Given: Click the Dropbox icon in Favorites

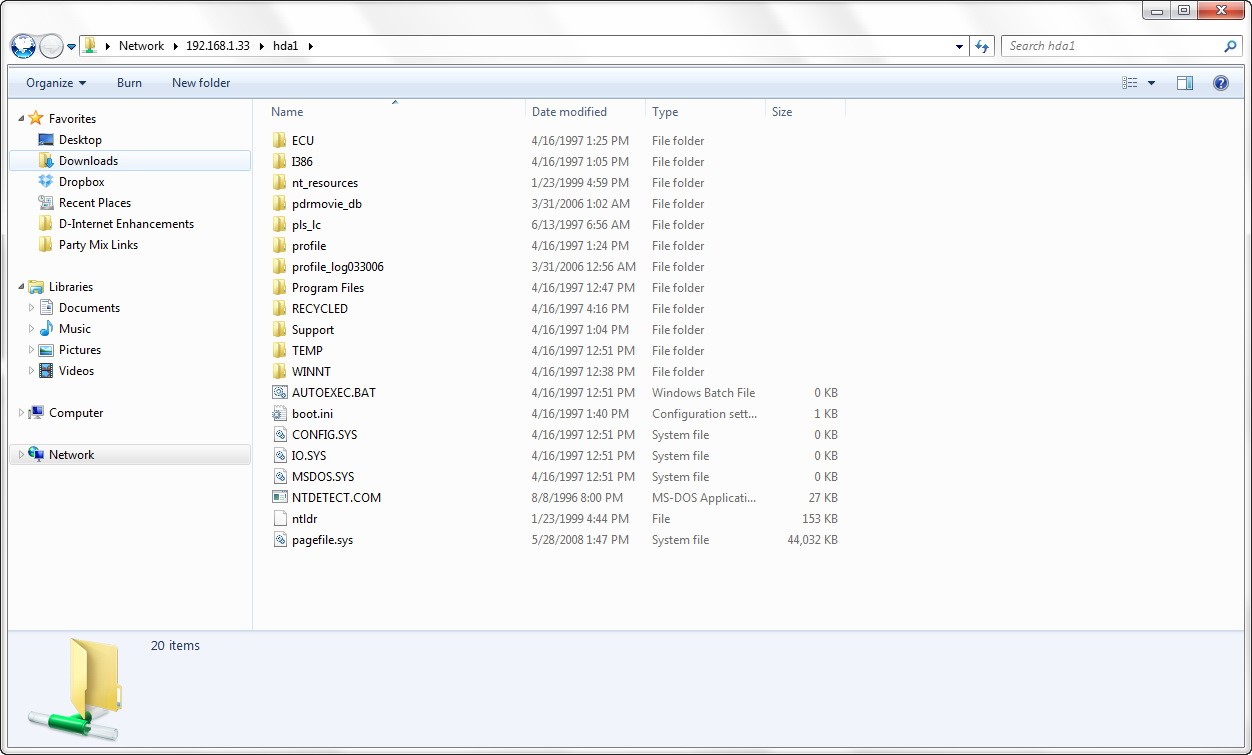Looking at the screenshot, I should tap(45, 181).
